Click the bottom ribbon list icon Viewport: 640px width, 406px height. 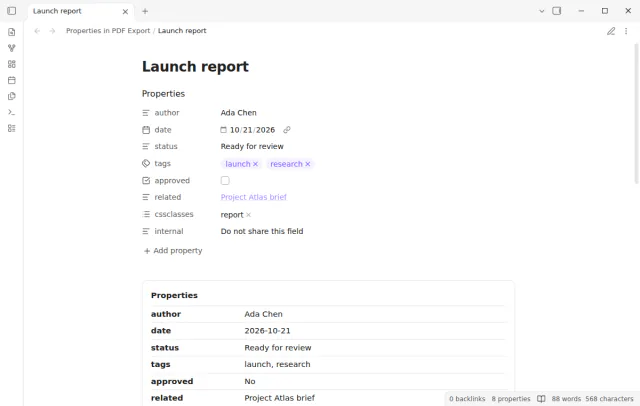(11, 129)
